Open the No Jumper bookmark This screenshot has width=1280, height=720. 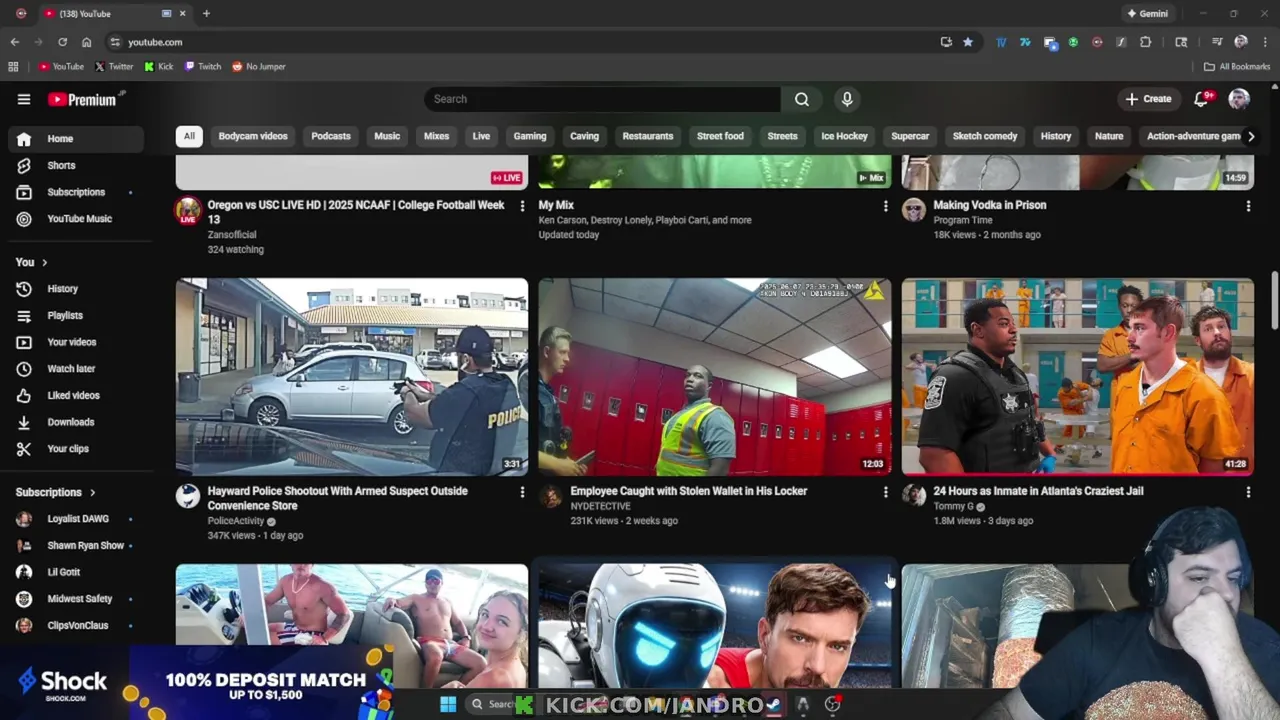(259, 66)
